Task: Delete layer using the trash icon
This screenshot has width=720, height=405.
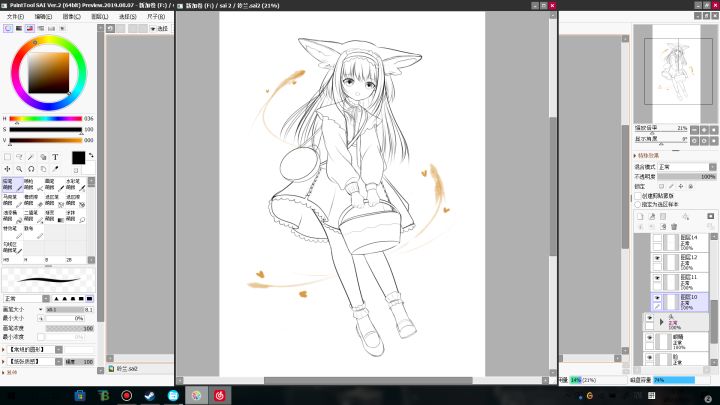Action: [x=674, y=226]
